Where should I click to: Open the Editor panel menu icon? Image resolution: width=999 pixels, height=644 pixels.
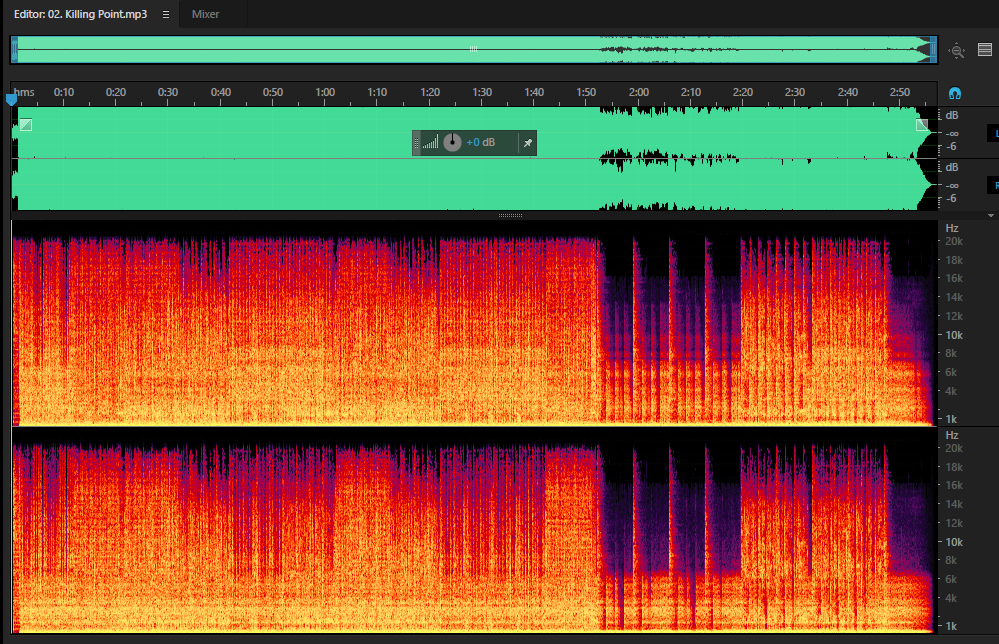166,15
